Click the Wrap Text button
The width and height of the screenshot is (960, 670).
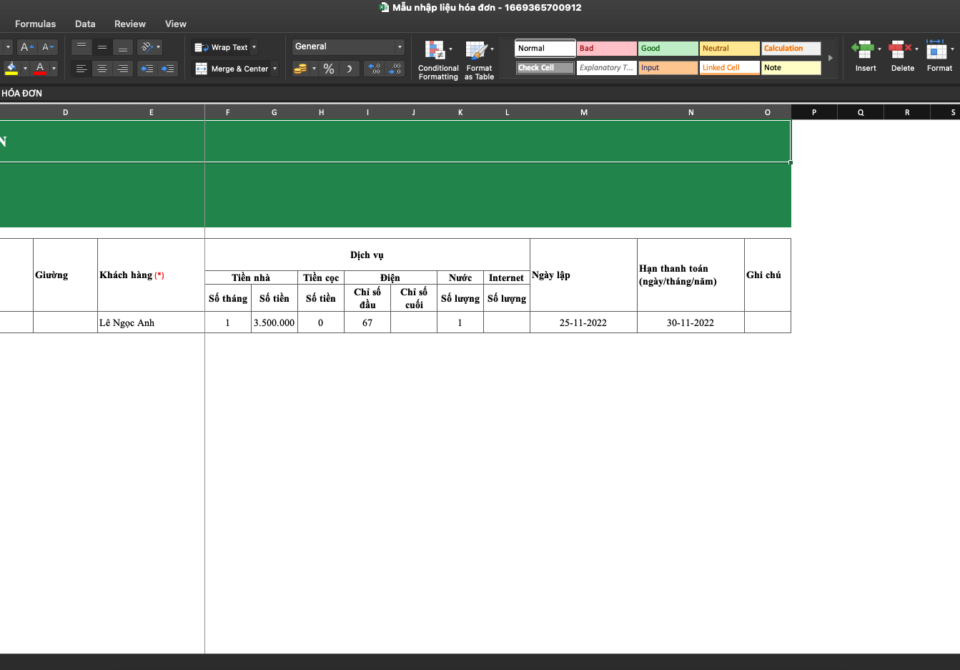(225, 47)
